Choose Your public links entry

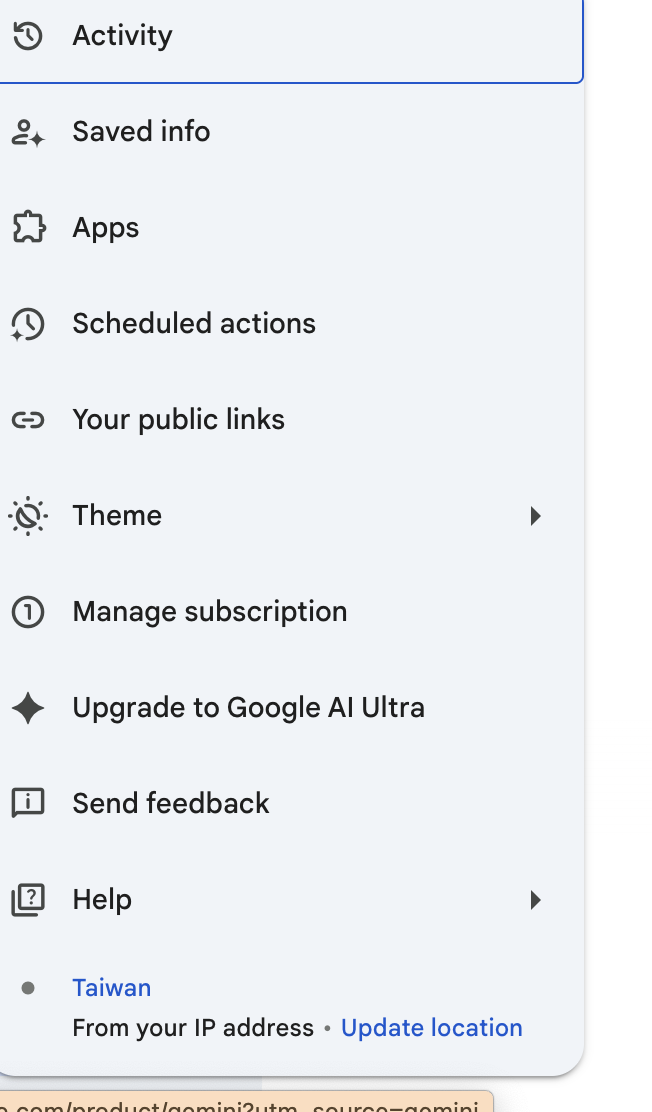pyautogui.click(x=291, y=420)
